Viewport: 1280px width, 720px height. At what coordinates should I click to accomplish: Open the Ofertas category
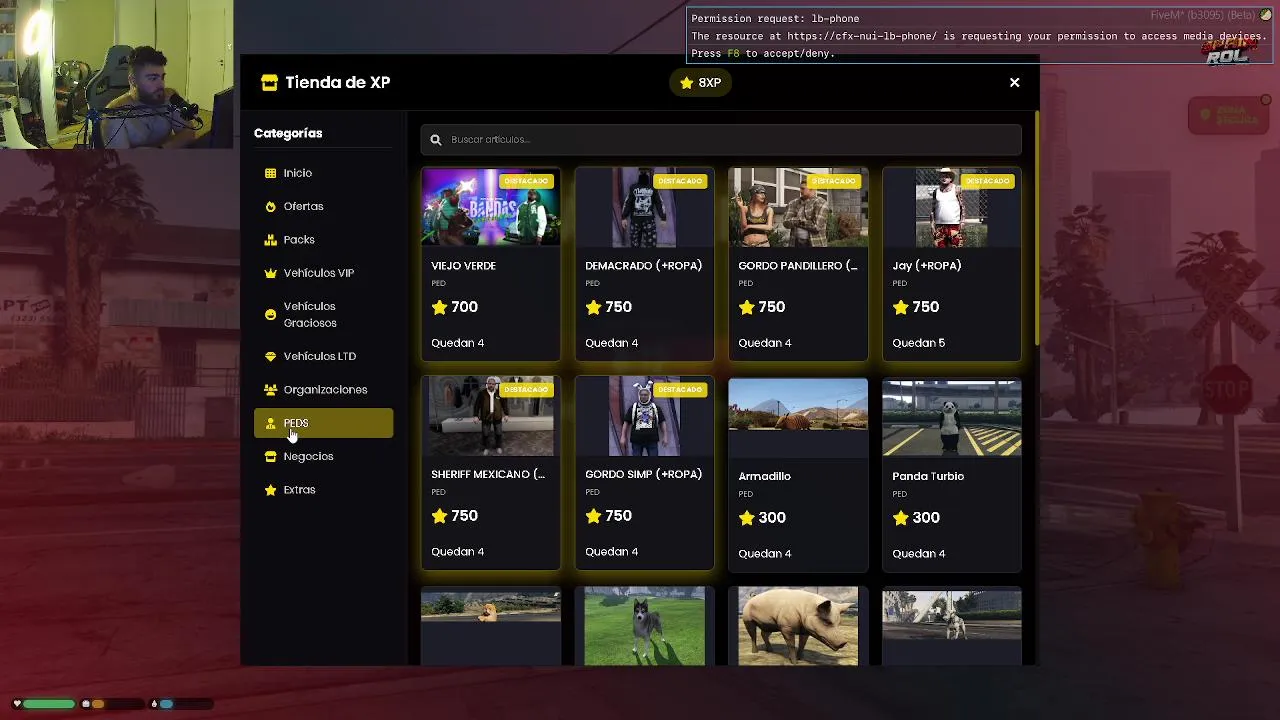323,206
